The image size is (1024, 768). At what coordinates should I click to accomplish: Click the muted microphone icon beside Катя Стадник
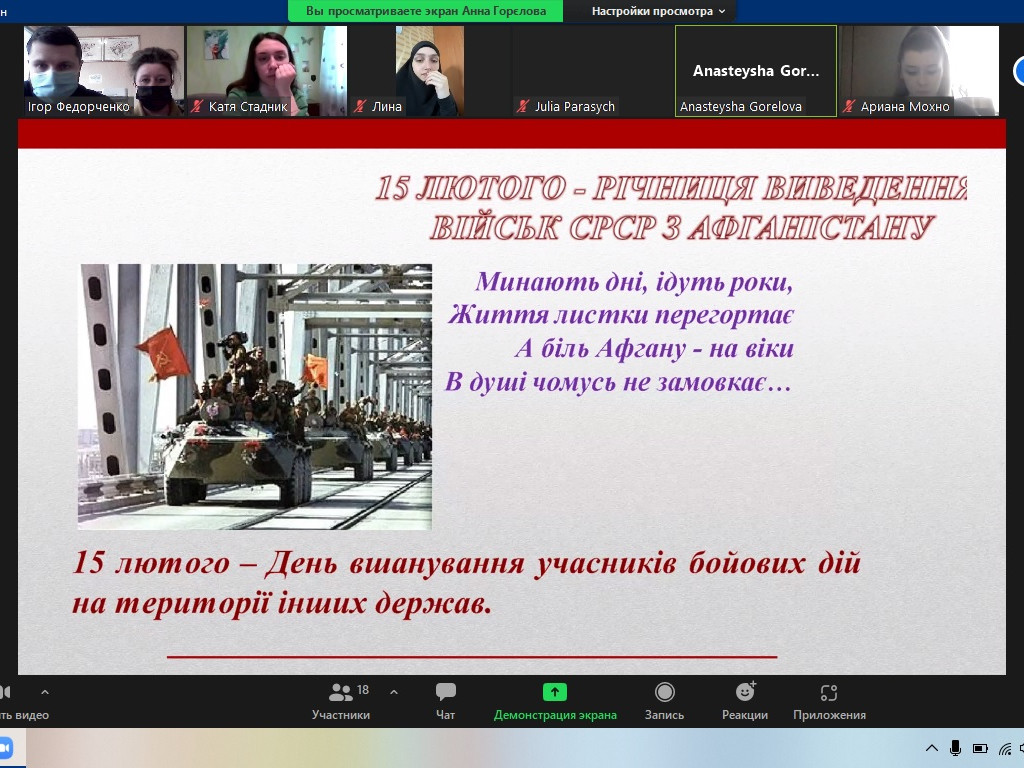click(x=198, y=106)
